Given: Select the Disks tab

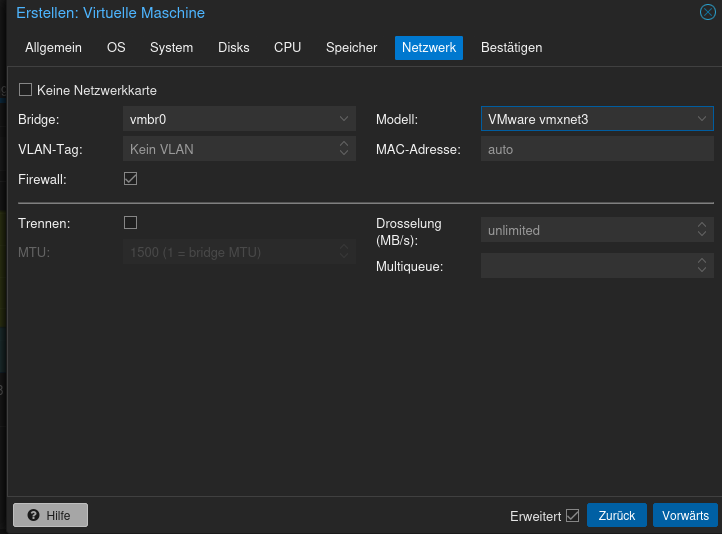Looking at the screenshot, I should pos(234,48).
